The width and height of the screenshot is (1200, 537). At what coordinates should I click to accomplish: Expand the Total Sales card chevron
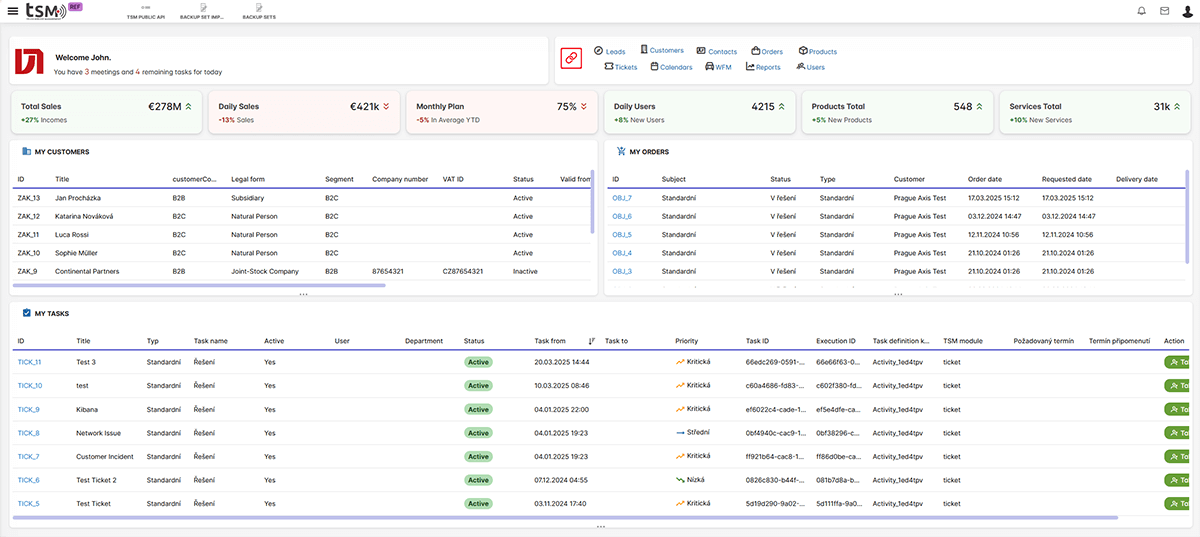pyautogui.click(x=188, y=106)
